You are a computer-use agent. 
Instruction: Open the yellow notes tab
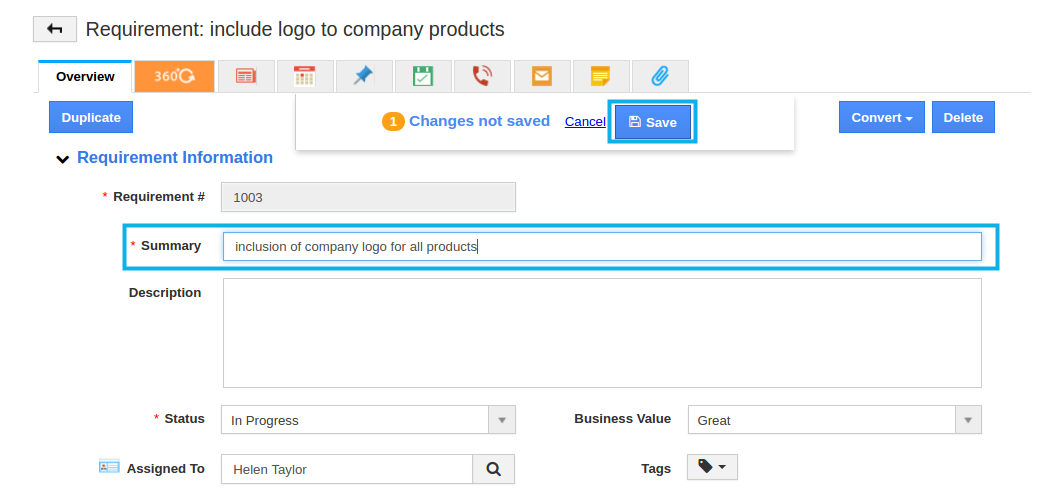[x=601, y=76]
